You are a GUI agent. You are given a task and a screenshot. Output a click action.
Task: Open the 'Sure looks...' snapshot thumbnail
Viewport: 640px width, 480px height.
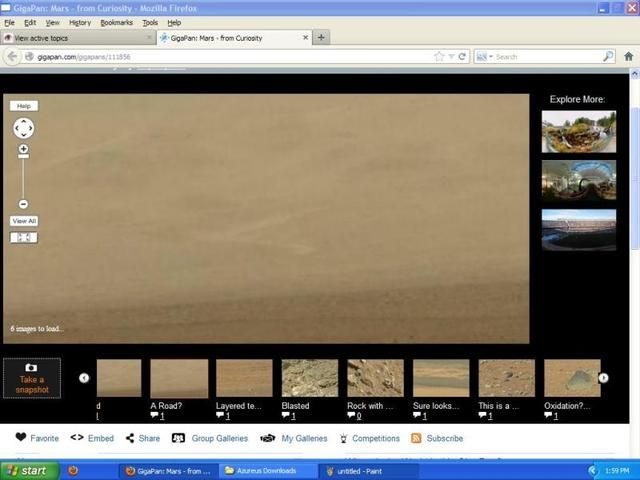pos(441,378)
